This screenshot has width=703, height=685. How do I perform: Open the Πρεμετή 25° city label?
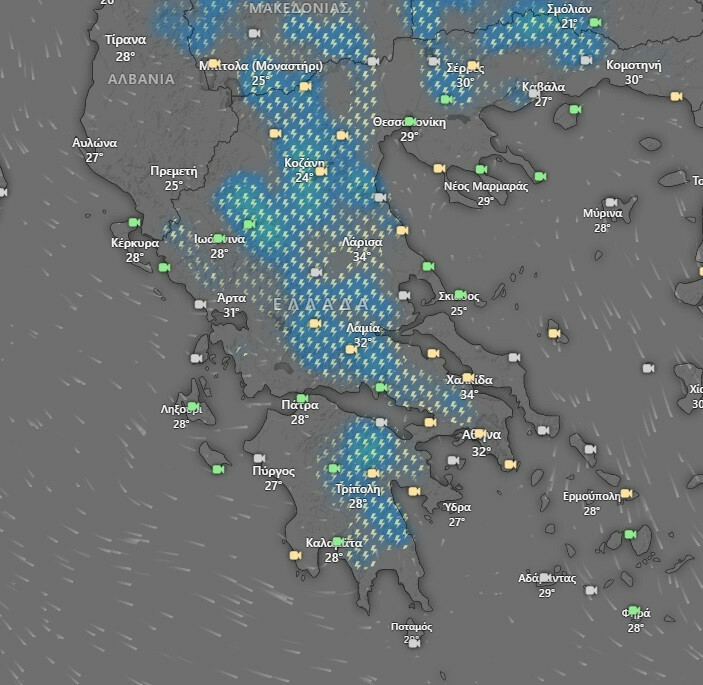[x=174, y=178]
